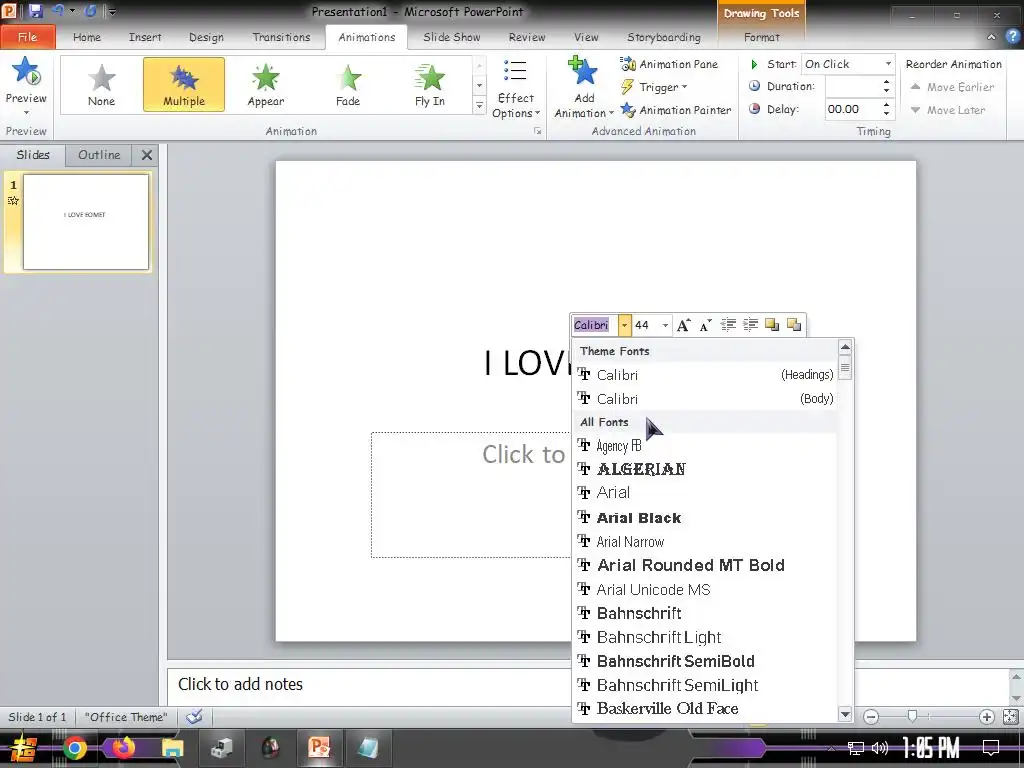1024x768 pixels.
Task: Increase the Duration with the up stepper
Action: (x=886, y=82)
